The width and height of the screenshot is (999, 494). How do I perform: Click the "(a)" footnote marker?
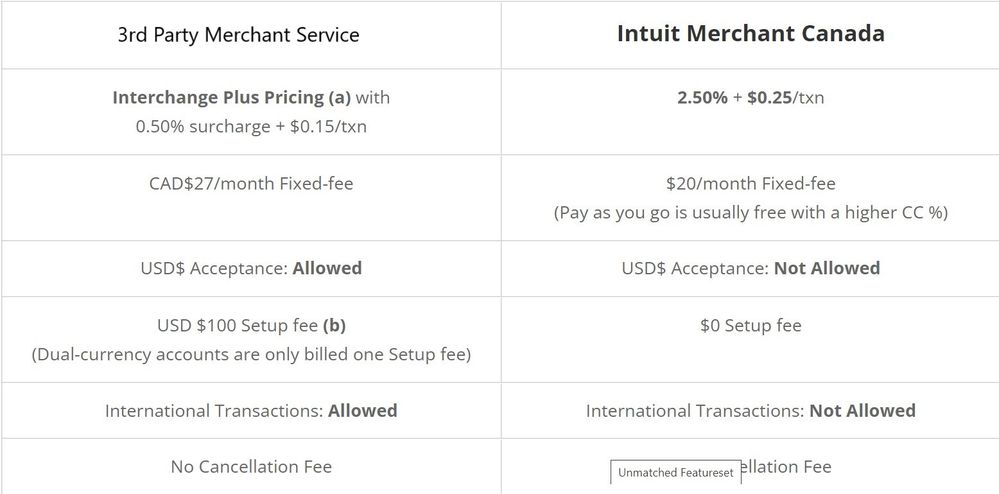pyautogui.click(x=339, y=98)
